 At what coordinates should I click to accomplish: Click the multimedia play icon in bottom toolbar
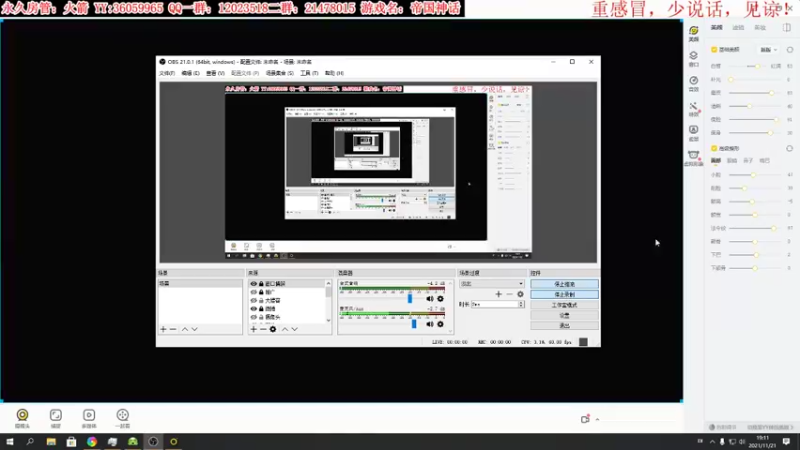(x=89, y=418)
